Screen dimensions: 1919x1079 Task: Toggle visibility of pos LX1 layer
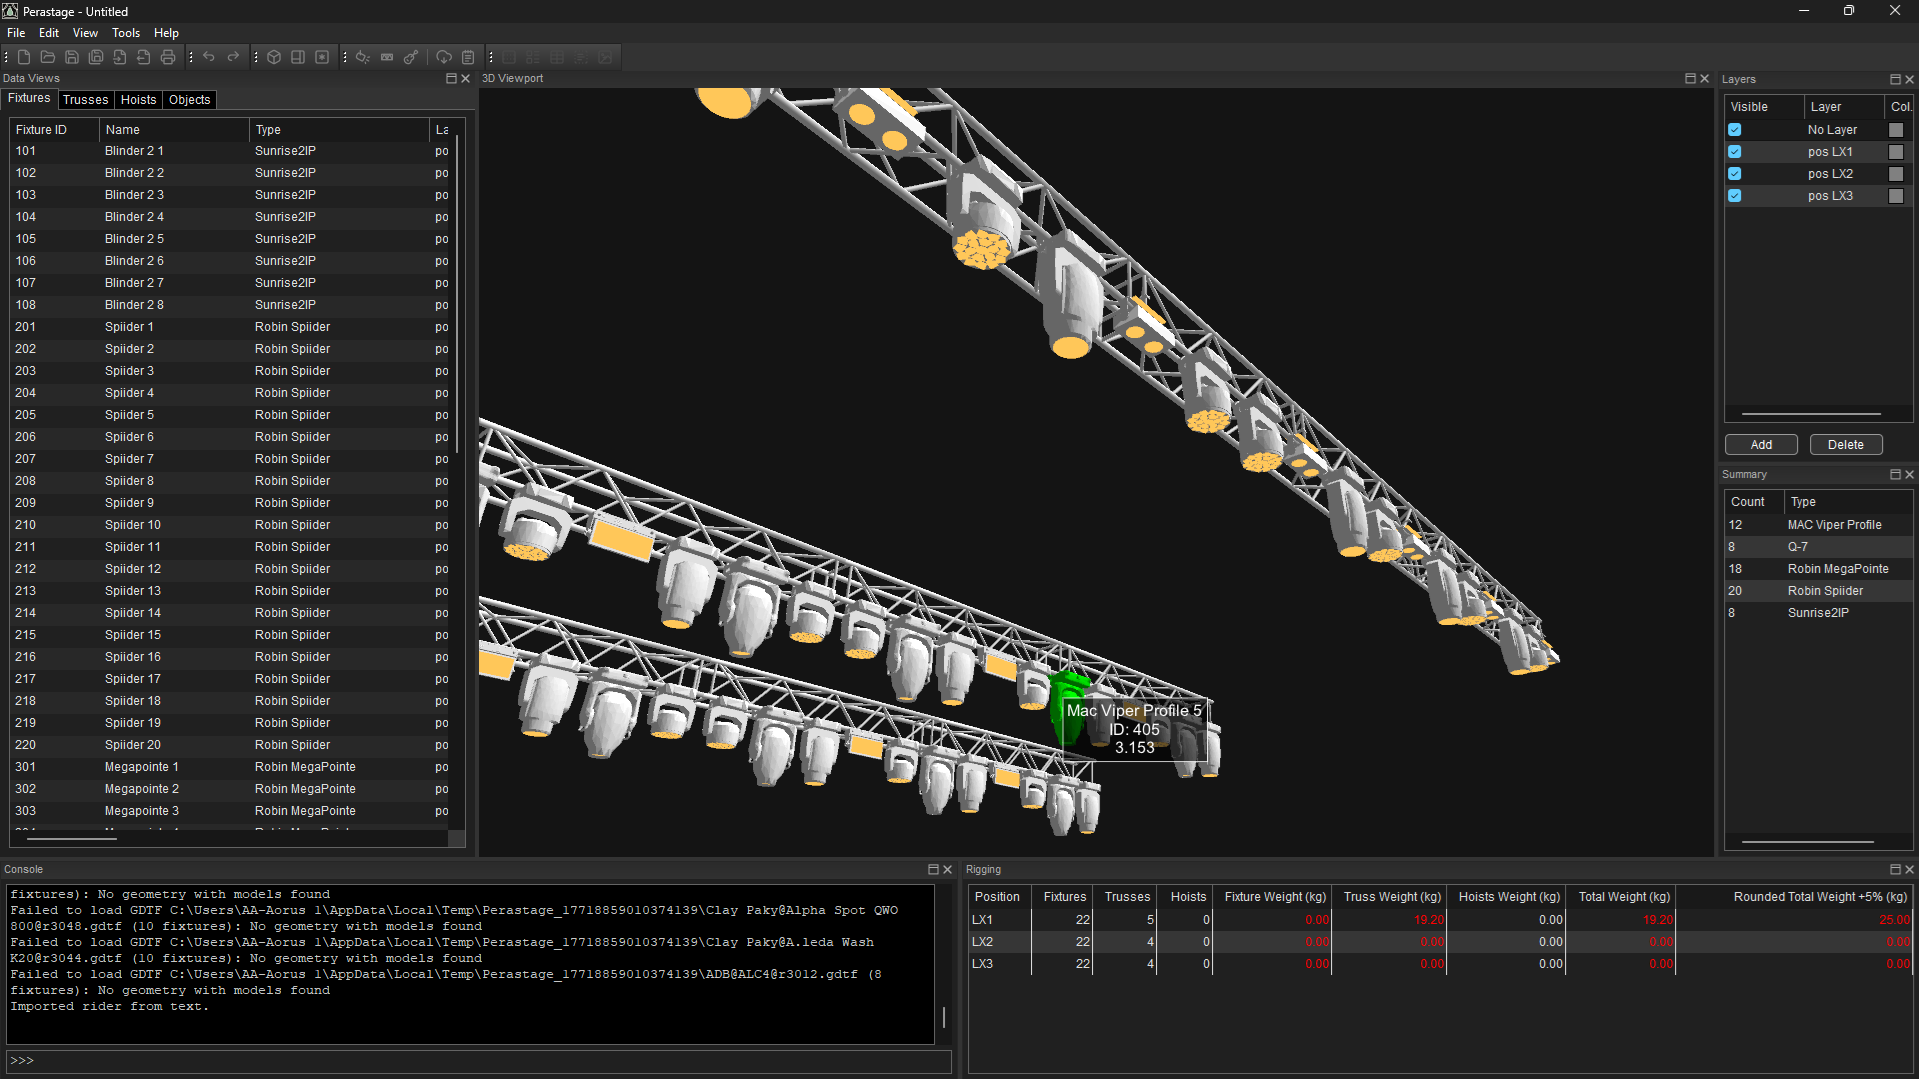[1735, 152]
